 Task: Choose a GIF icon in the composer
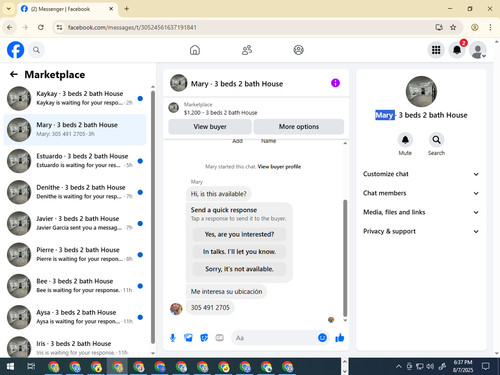click(x=219, y=338)
